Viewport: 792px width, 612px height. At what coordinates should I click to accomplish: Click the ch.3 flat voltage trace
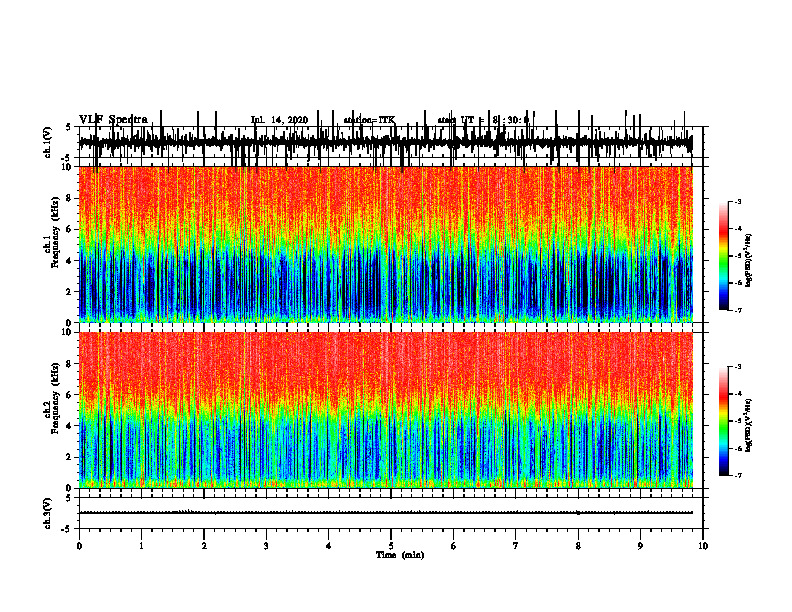coord(386,513)
